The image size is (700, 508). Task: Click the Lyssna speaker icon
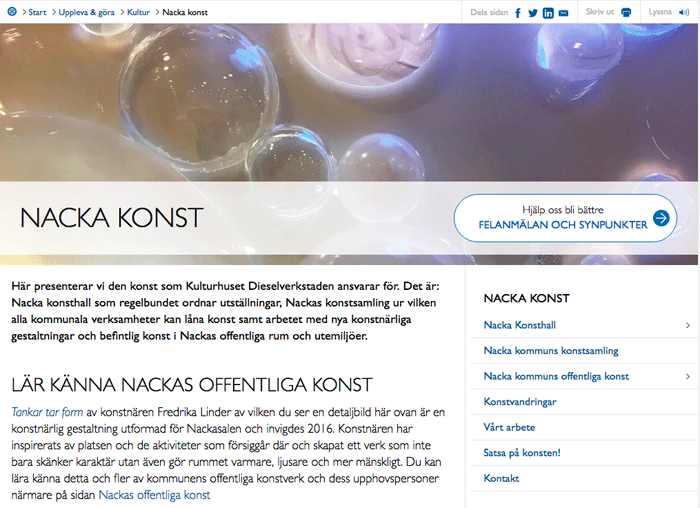click(x=684, y=12)
